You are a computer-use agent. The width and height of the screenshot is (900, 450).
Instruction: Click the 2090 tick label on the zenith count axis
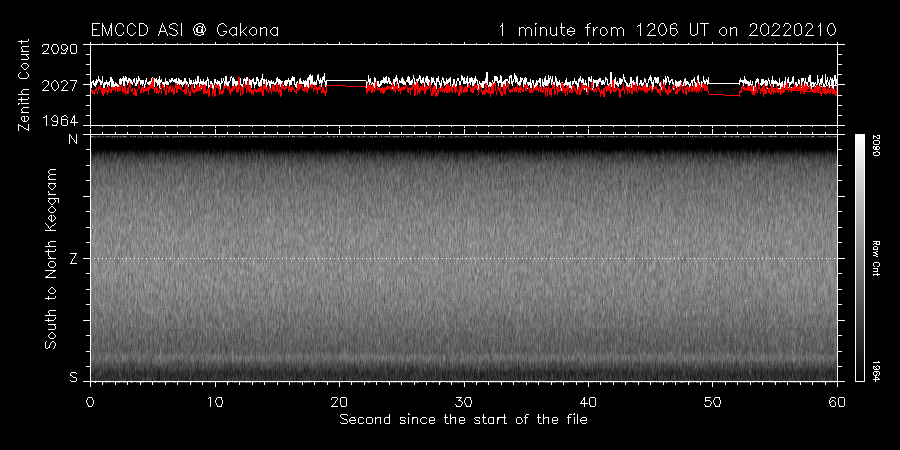[x=60, y=49]
